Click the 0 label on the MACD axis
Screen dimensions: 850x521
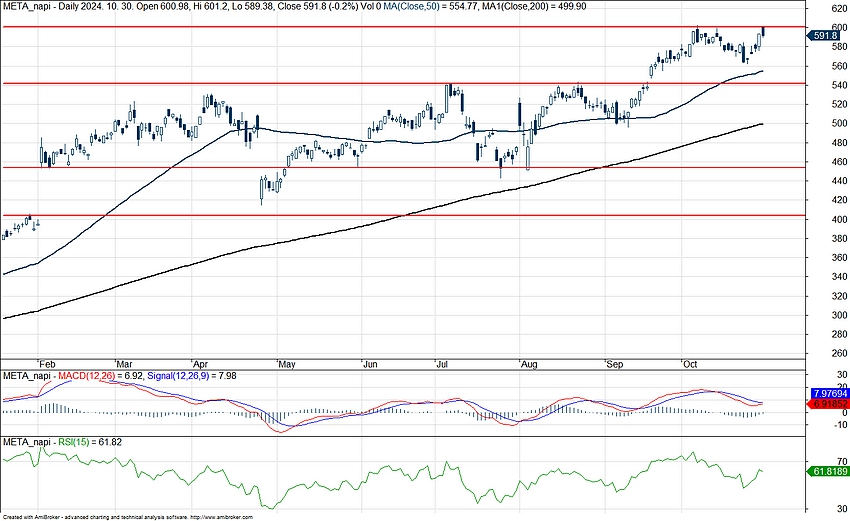pos(845,413)
